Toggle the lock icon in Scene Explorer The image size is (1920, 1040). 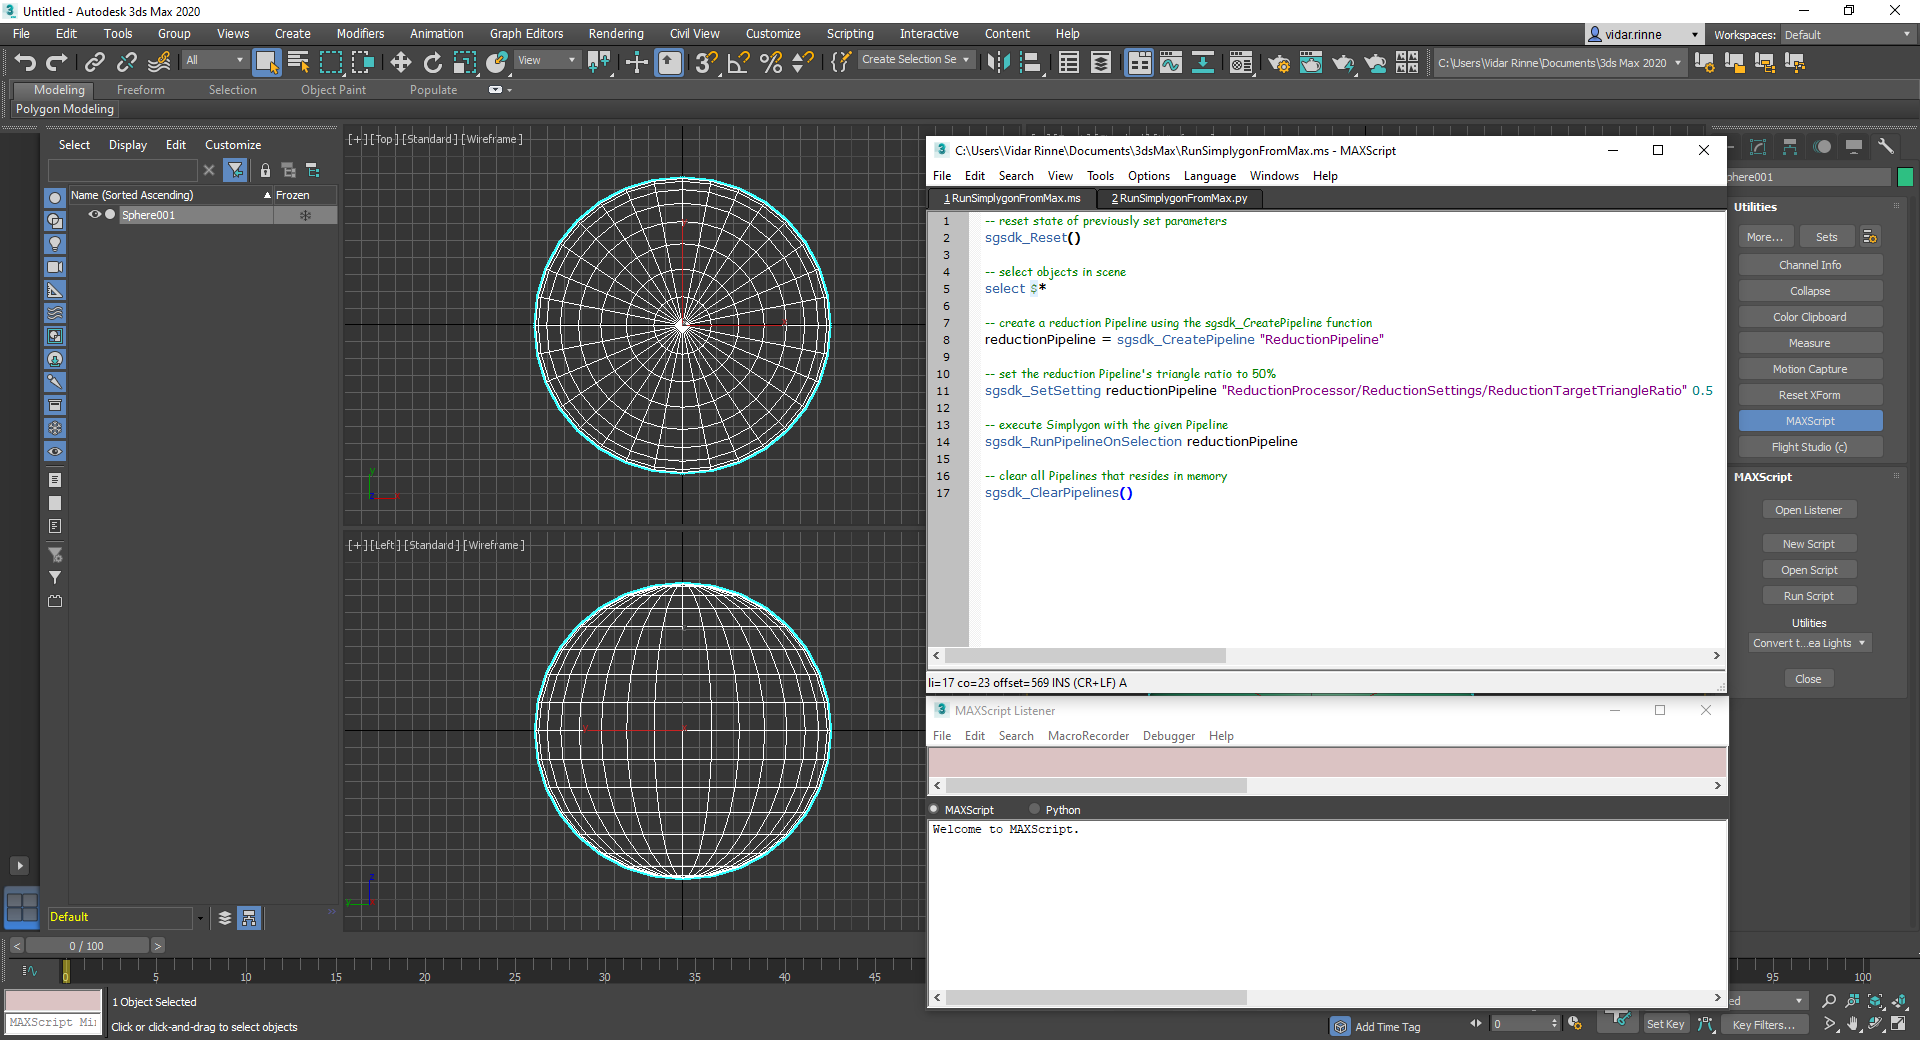265,170
